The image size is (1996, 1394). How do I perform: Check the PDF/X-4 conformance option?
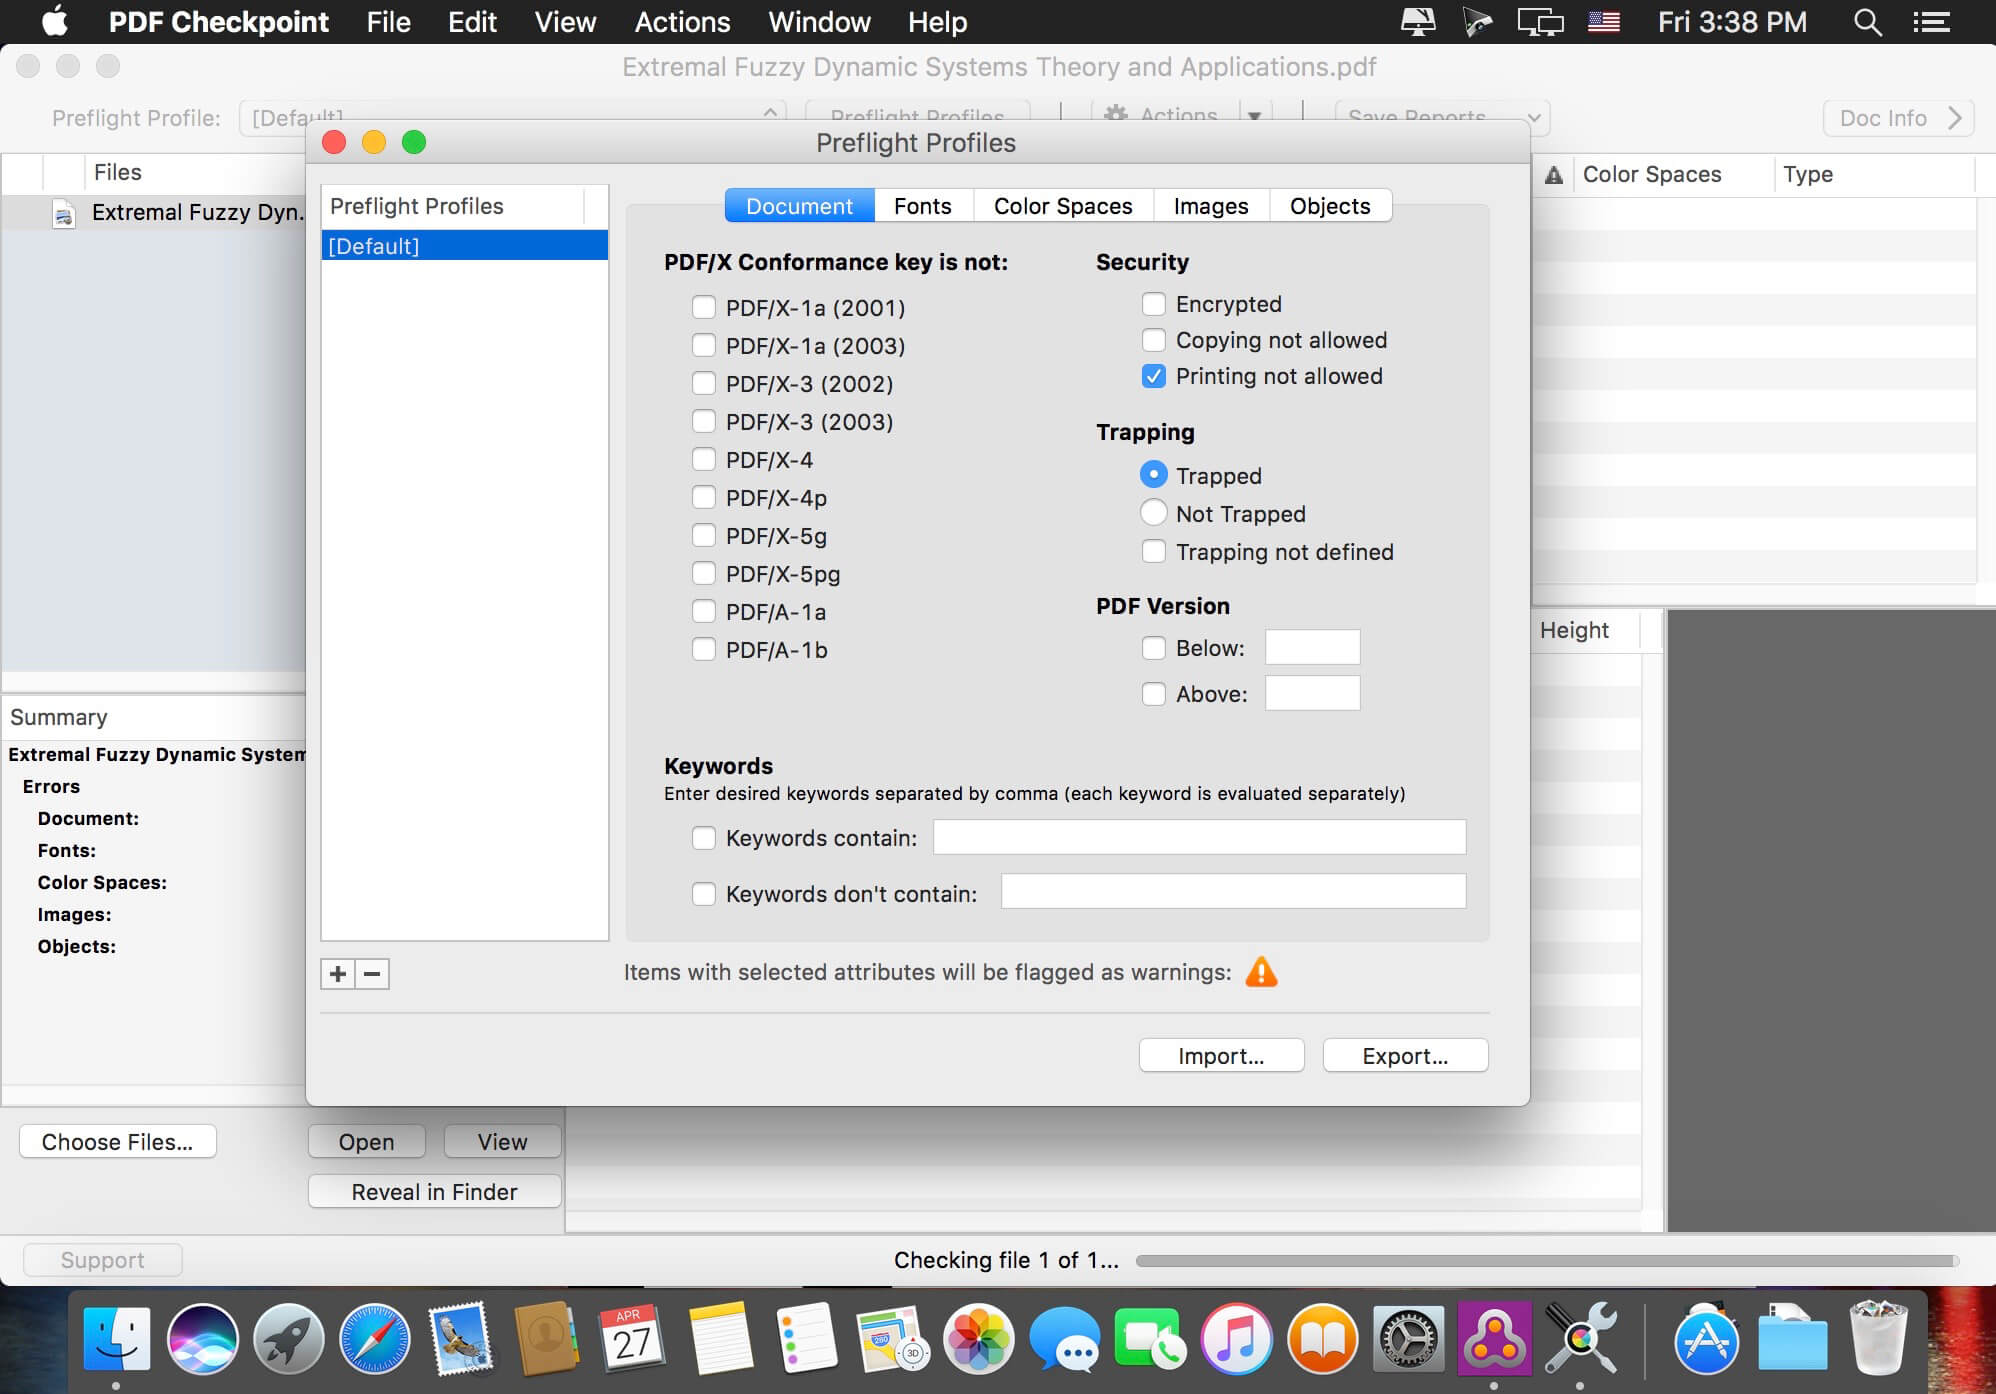tap(704, 460)
